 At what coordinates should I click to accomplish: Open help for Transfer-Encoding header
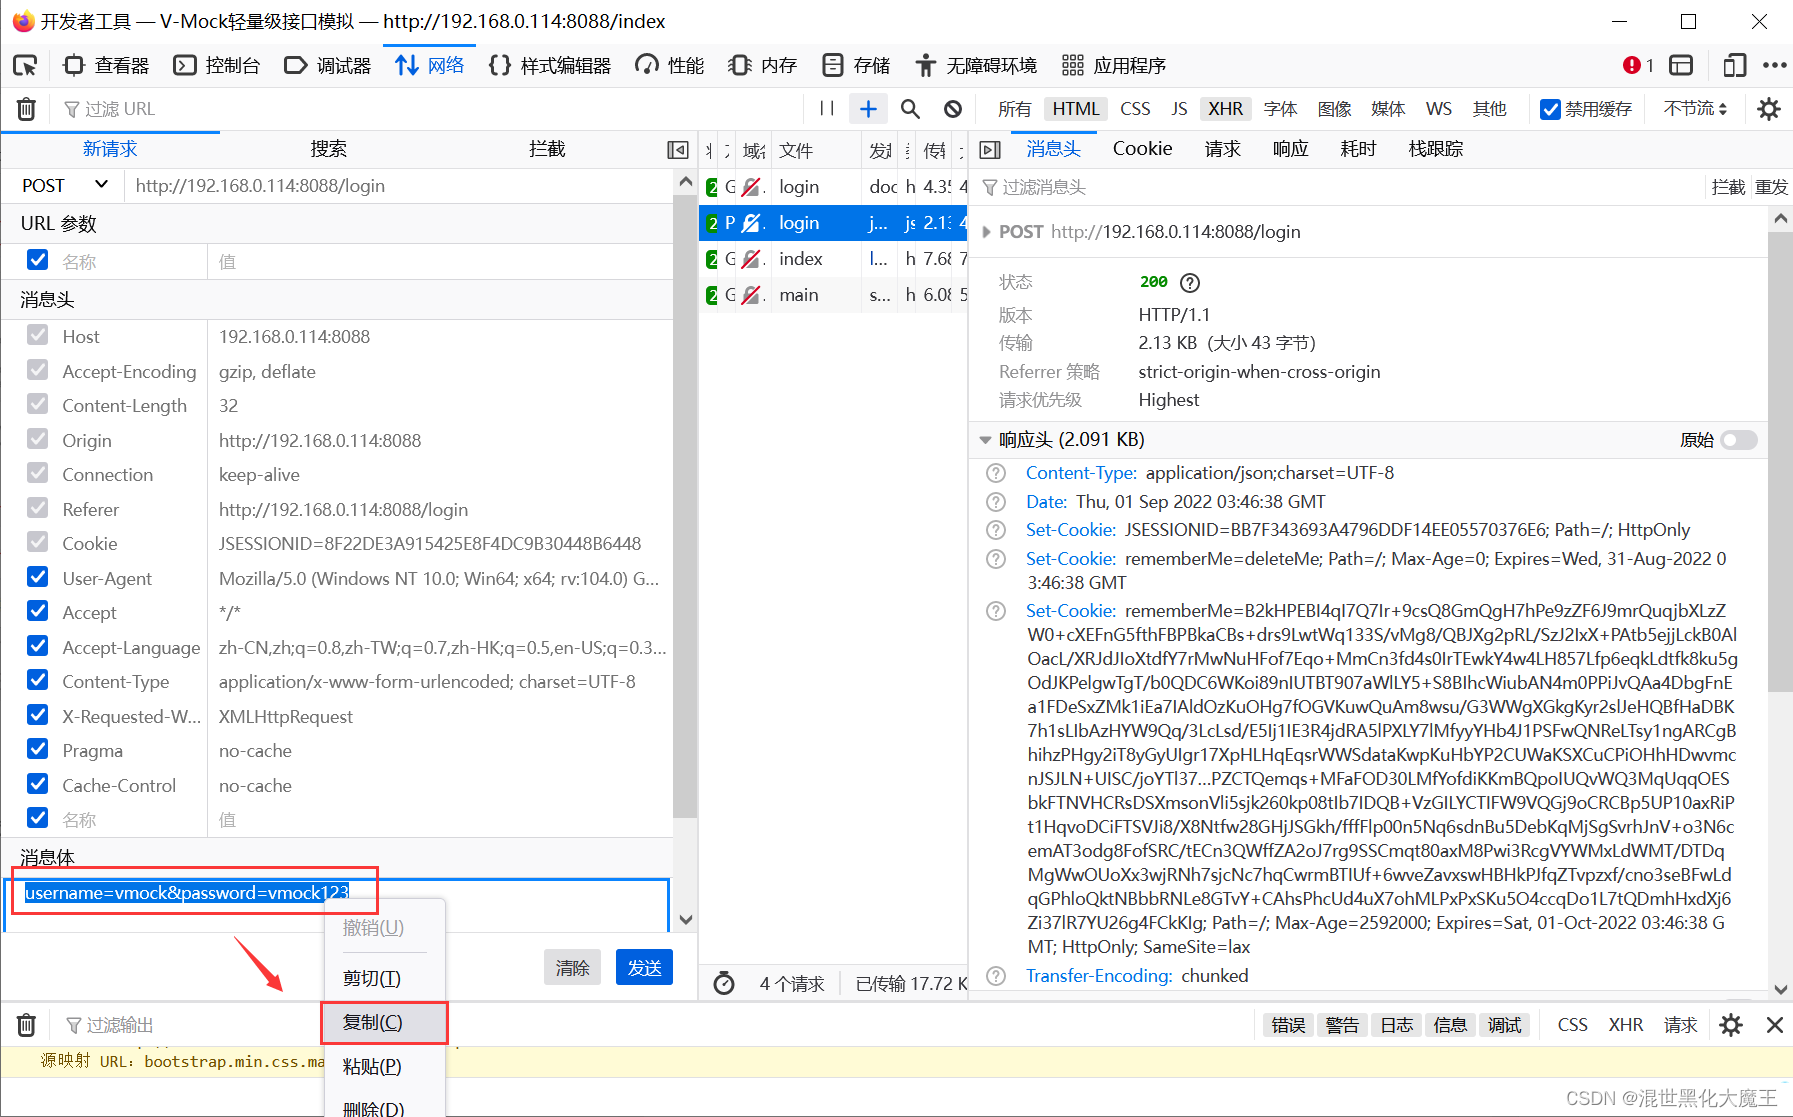(996, 976)
